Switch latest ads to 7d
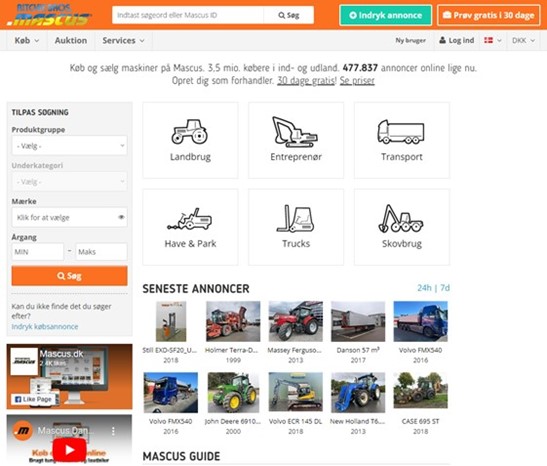Screen dimensions: 547x466 445,288
